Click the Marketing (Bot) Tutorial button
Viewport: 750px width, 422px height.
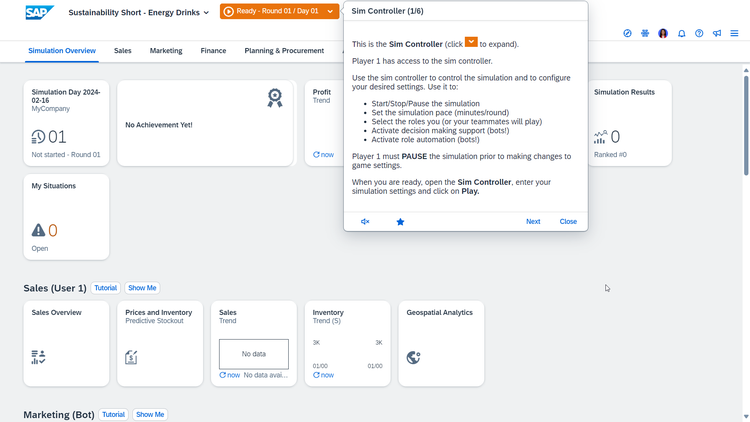coord(113,414)
